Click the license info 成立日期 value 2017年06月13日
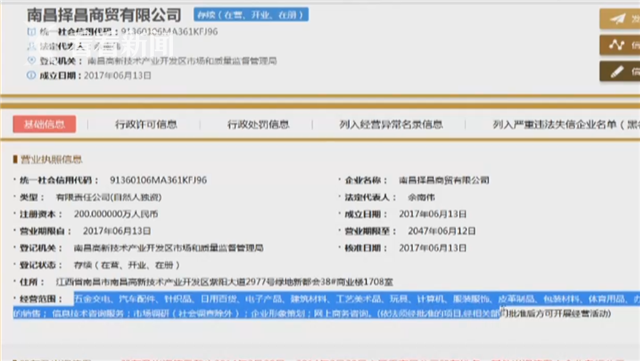The height and width of the screenshot is (361, 640). pos(433,214)
